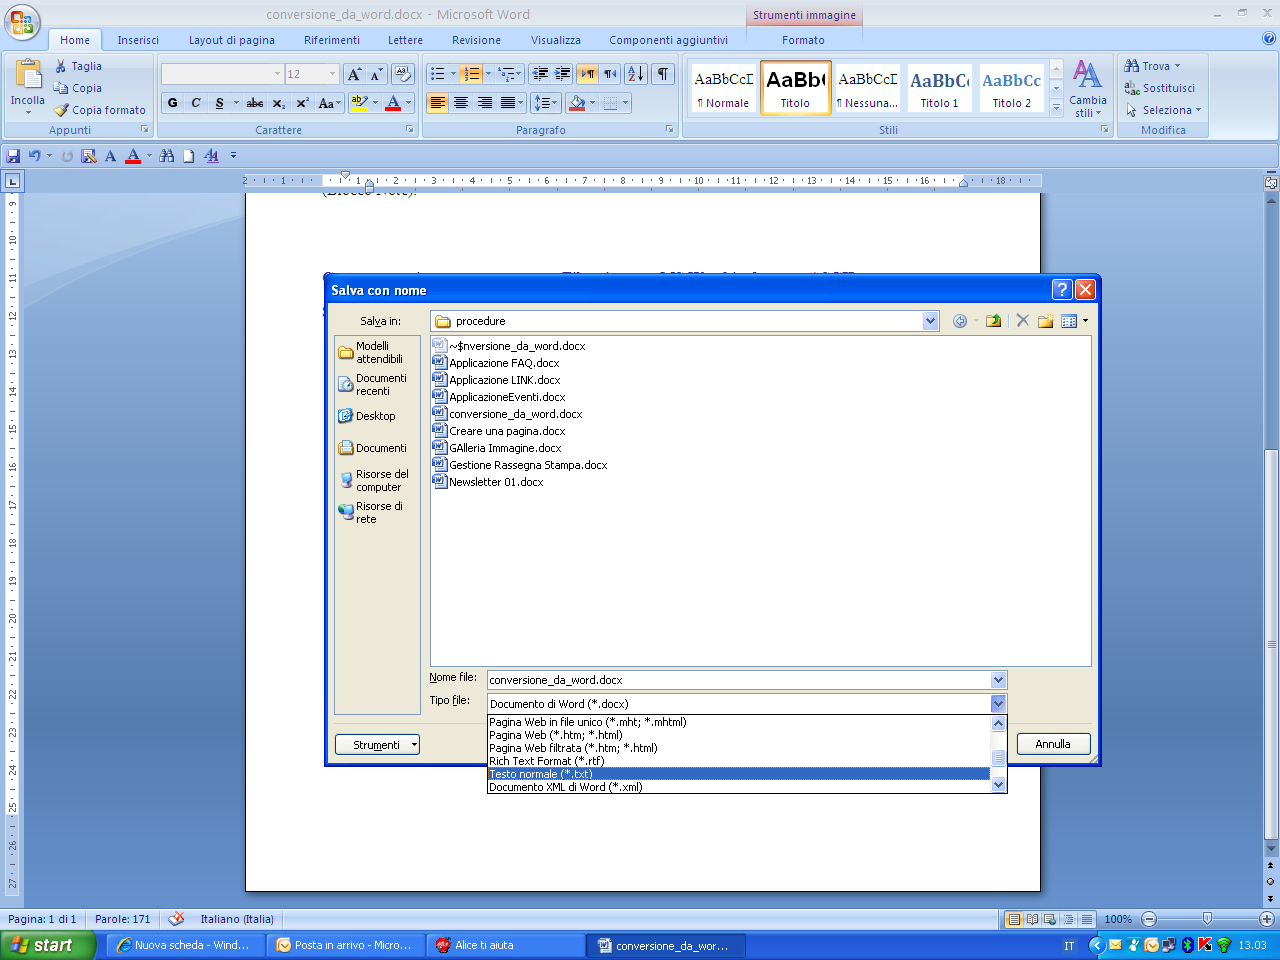The image size is (1280, 960).
Task: Click the Nome file input field
Action: 738,680
